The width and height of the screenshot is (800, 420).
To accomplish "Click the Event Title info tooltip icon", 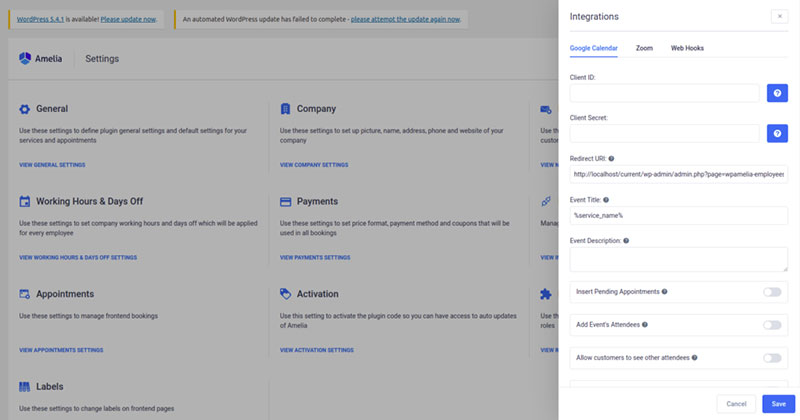I will coord(604,199).
